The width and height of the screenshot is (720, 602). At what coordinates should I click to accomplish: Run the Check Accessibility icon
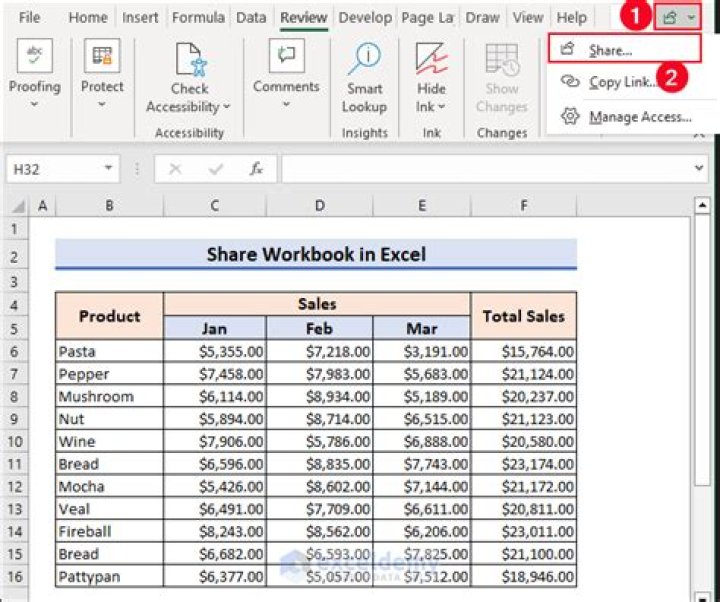pos(191,59)
